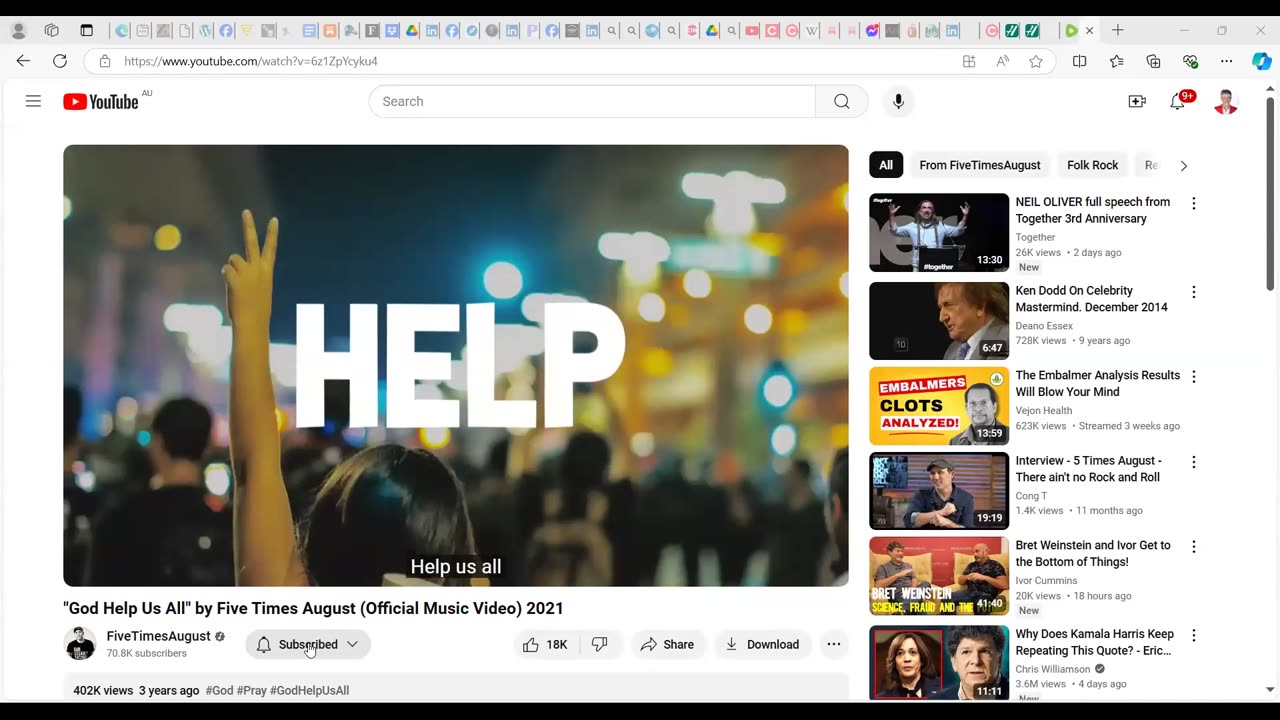Add this page to favorites star
Image resolution: width=1280 pixels, height=720 pixels.
(1036, 61)
